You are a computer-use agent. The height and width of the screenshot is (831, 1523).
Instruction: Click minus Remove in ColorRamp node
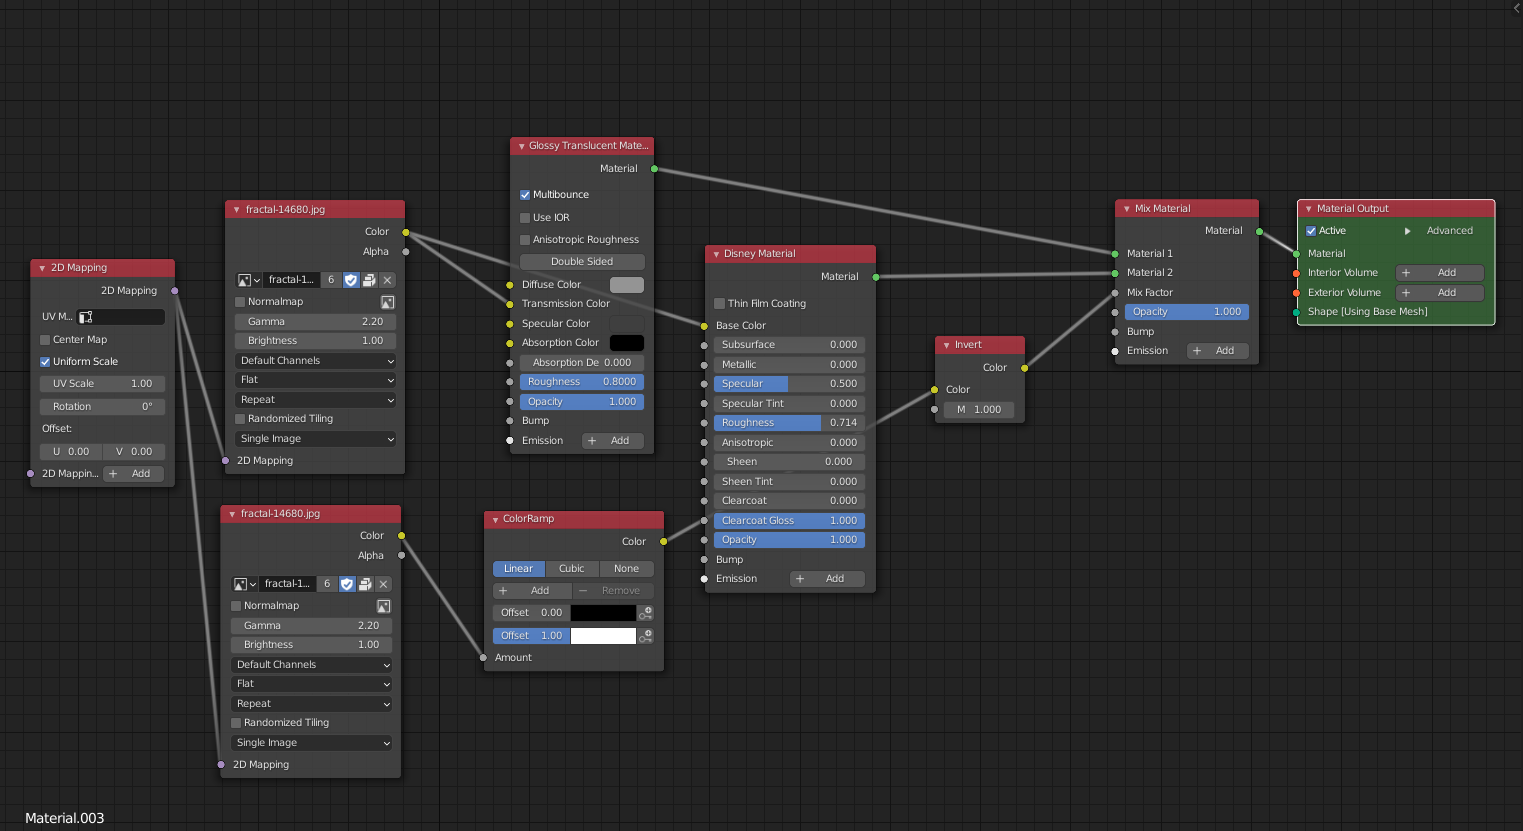pyautogui.click(x=613, y=591)
